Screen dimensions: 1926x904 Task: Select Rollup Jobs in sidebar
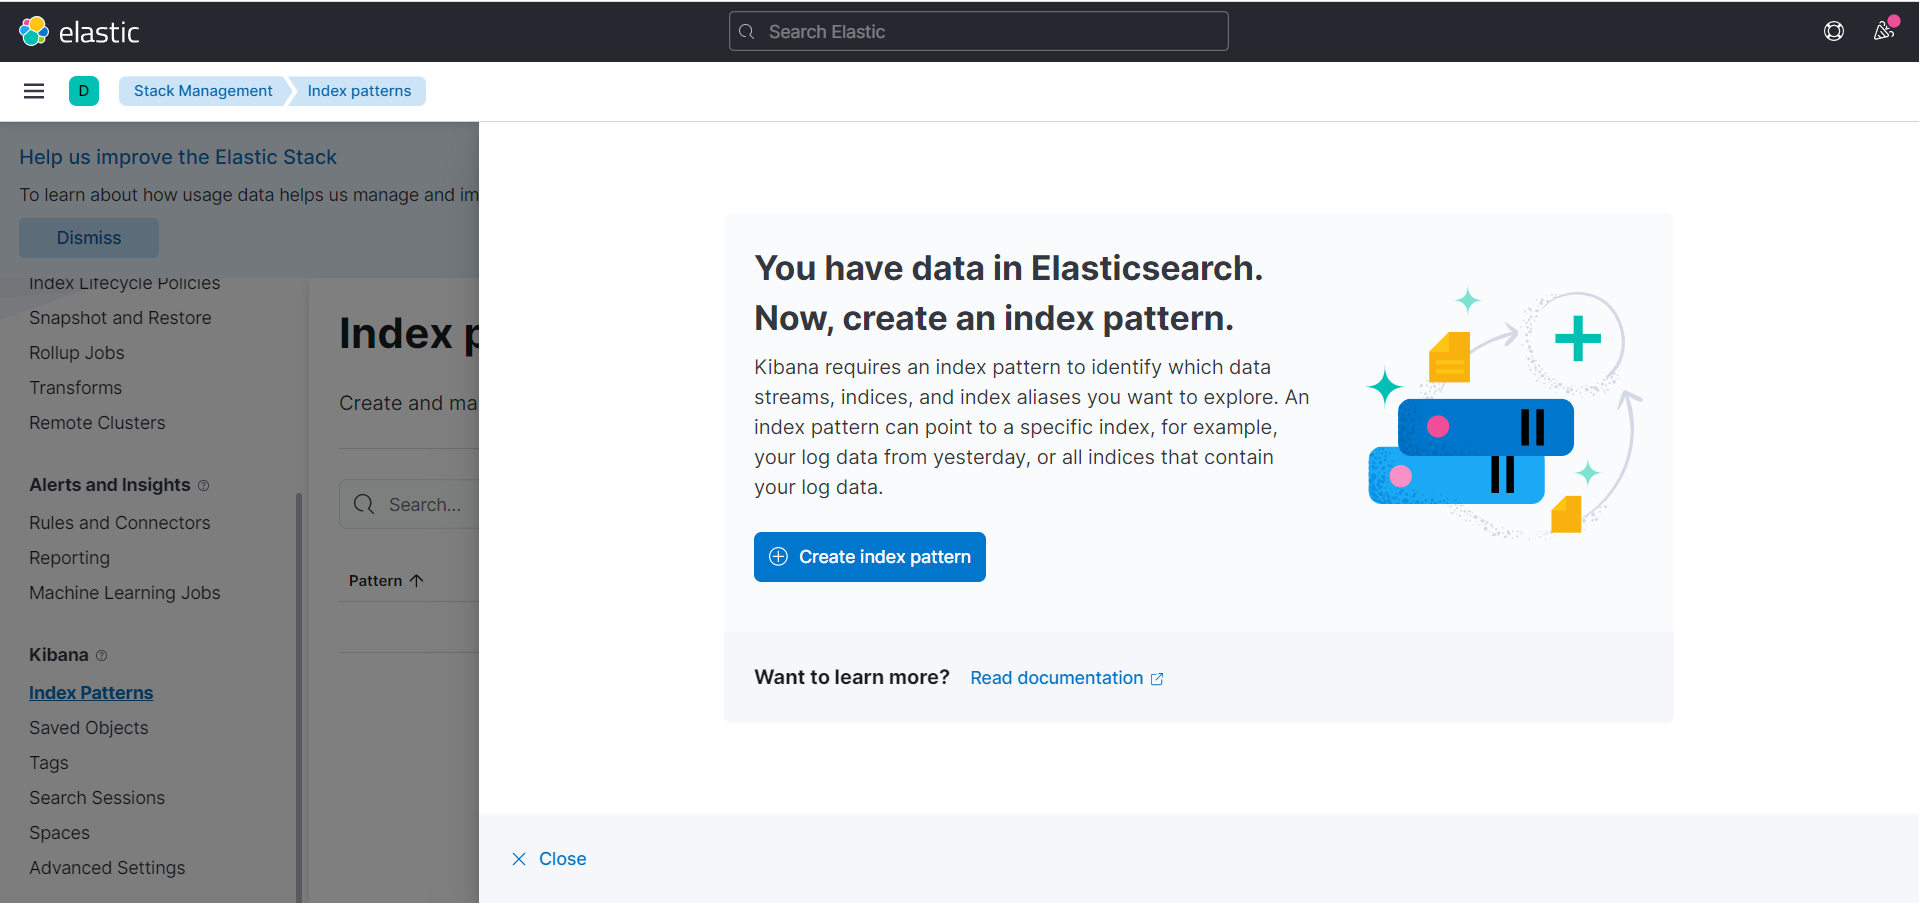(x=77, y=353)
